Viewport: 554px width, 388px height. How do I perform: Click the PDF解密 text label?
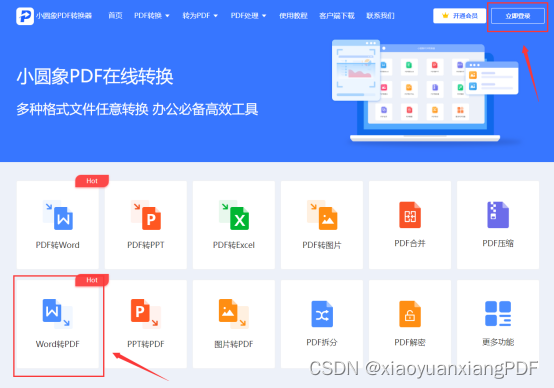click(x=410, y=342)
